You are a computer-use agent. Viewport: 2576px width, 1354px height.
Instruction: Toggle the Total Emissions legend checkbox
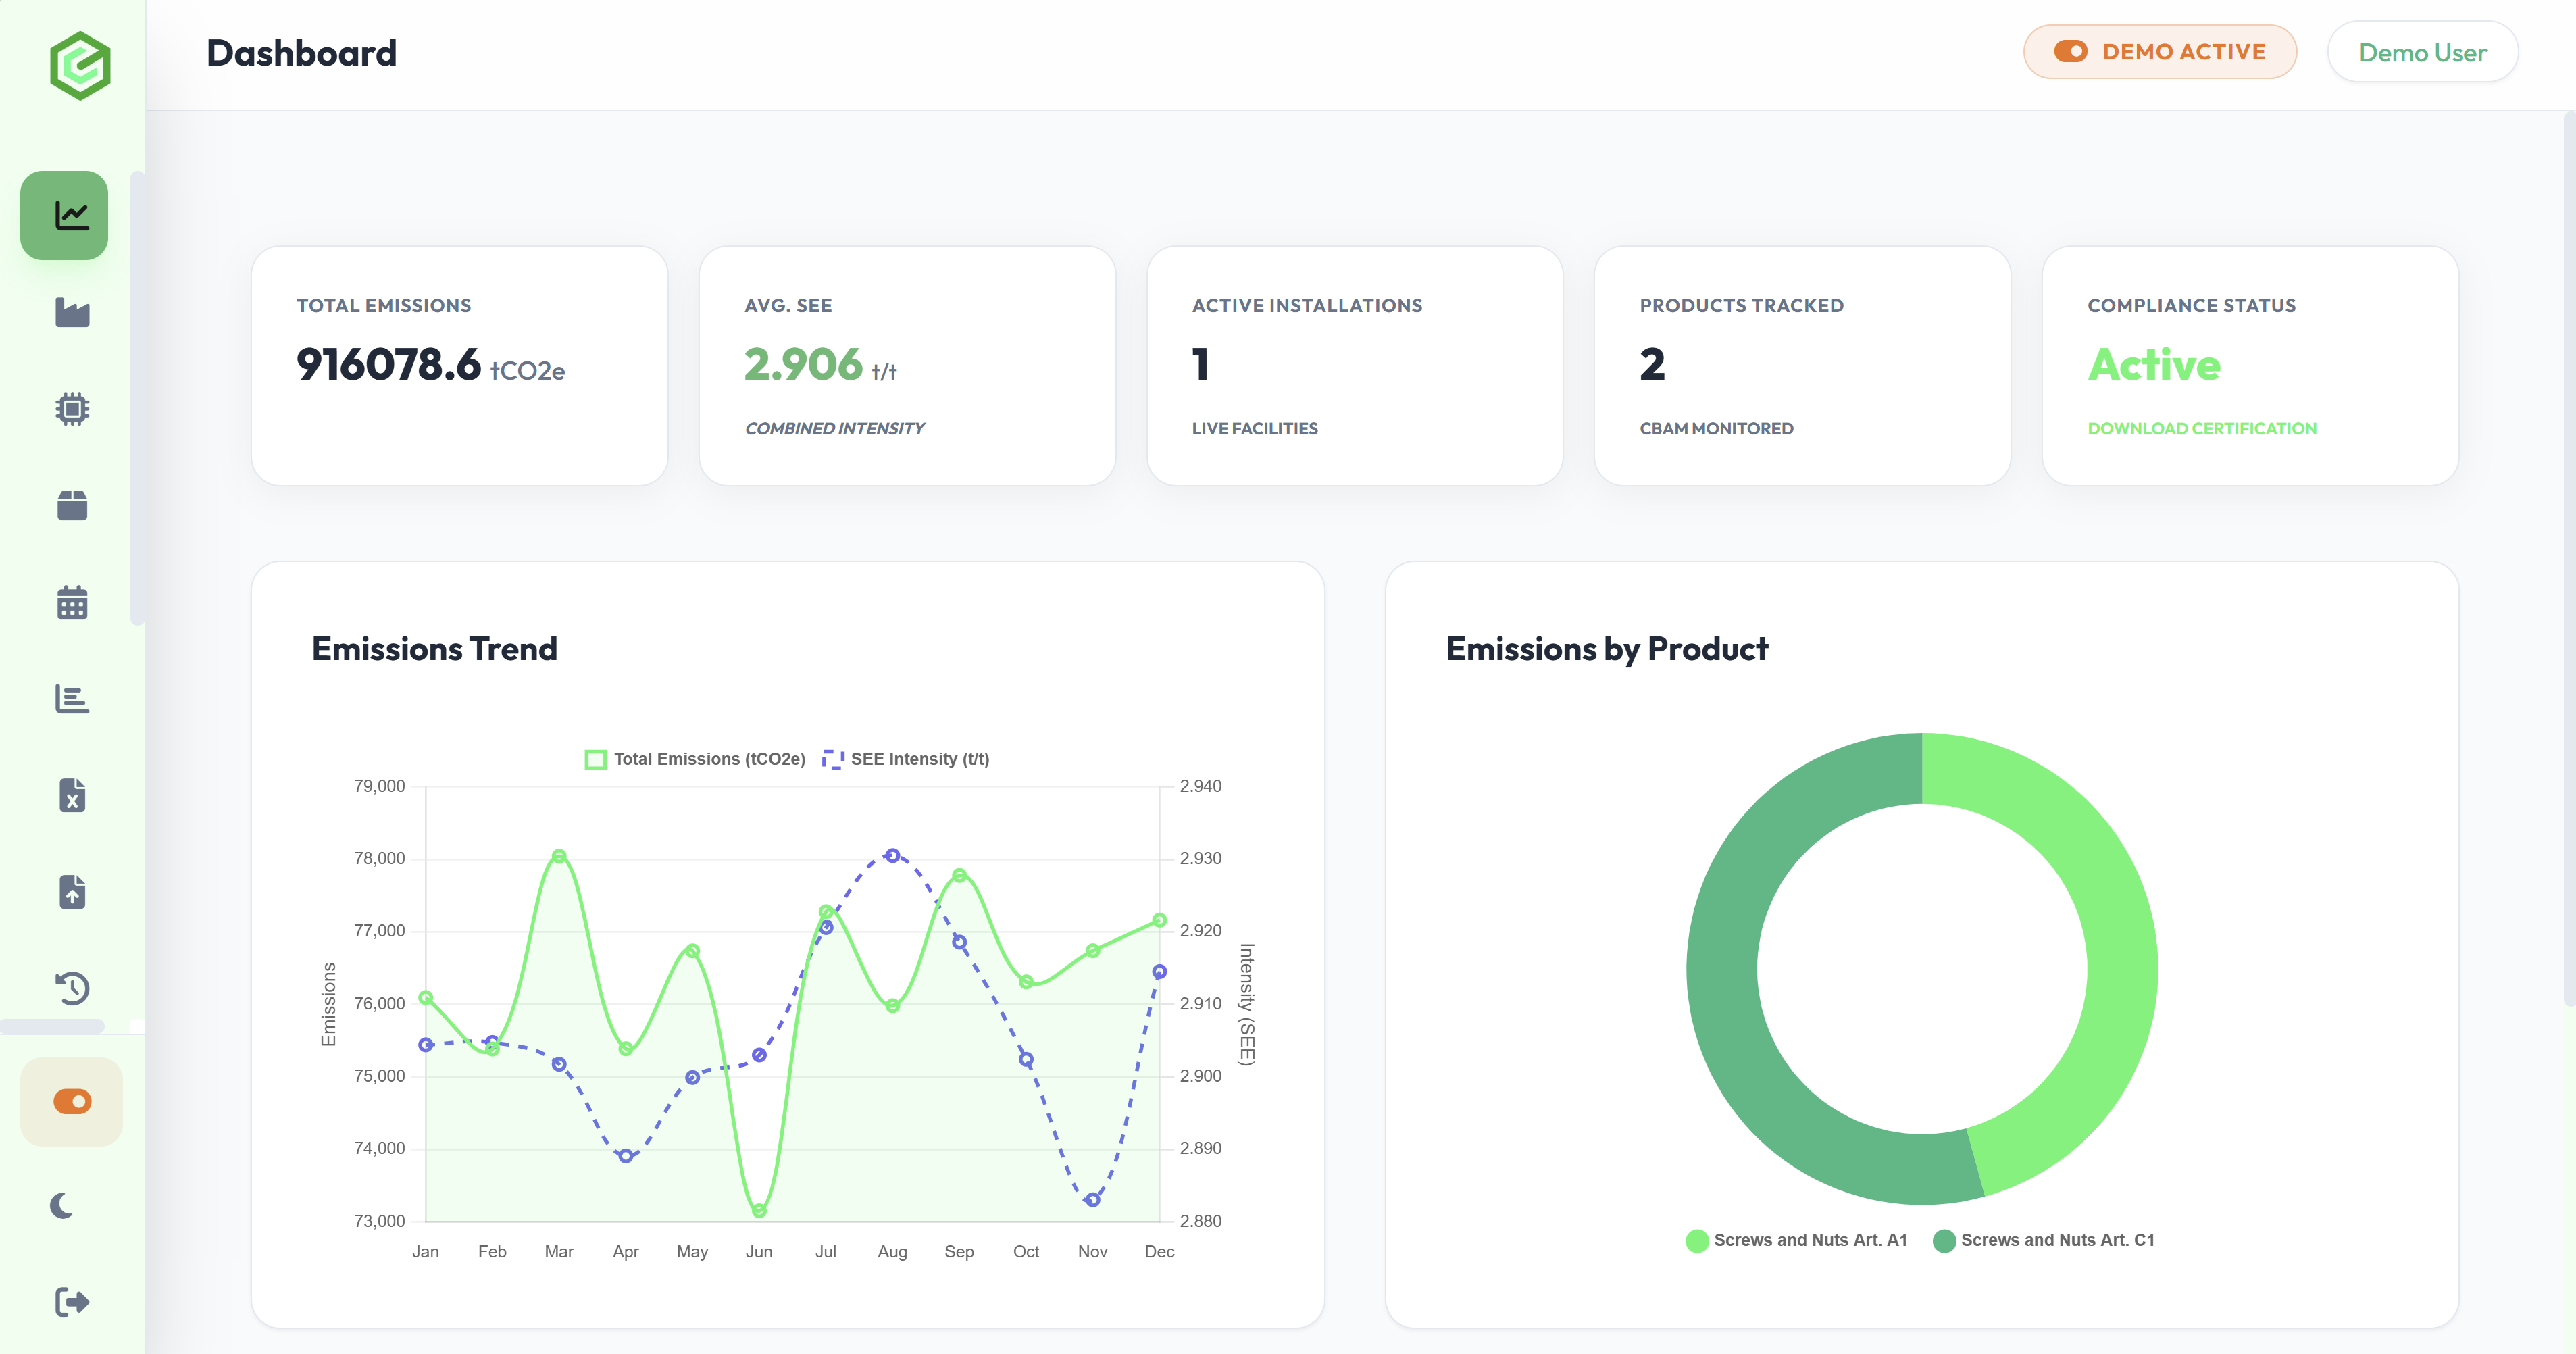[x=596, y=758]
